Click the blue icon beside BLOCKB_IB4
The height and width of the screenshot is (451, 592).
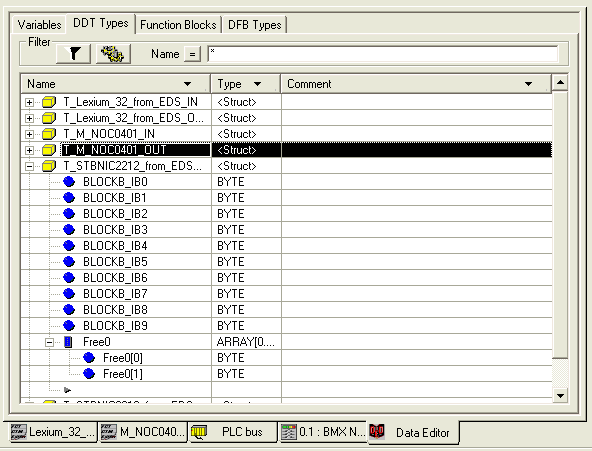click(x=69, y=246)
